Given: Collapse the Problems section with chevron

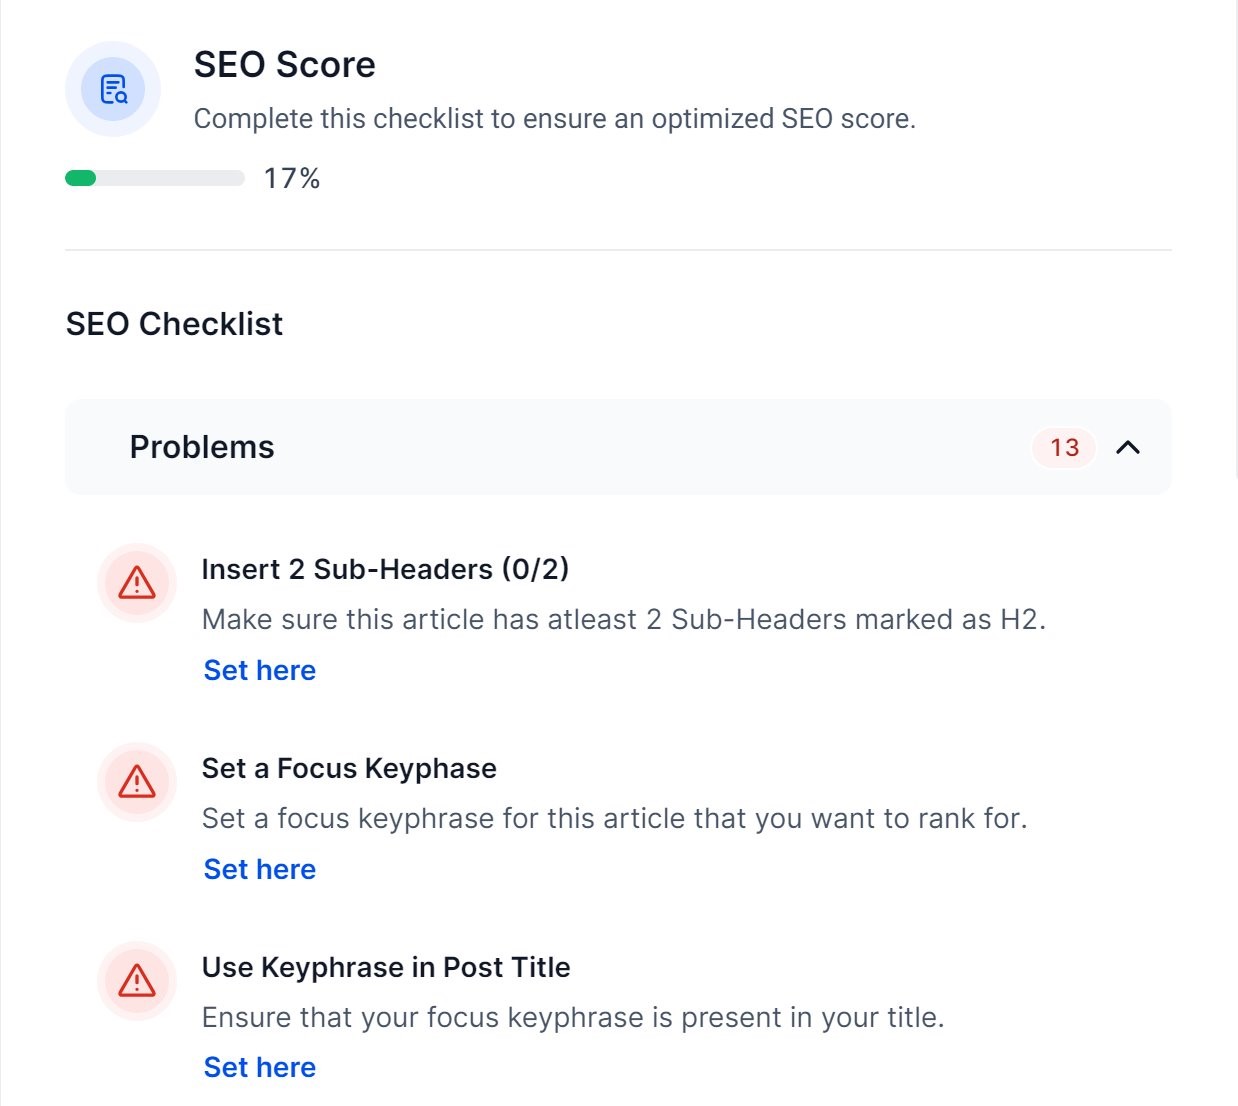Looking at the screenshot, I should tap(1128, 447).
